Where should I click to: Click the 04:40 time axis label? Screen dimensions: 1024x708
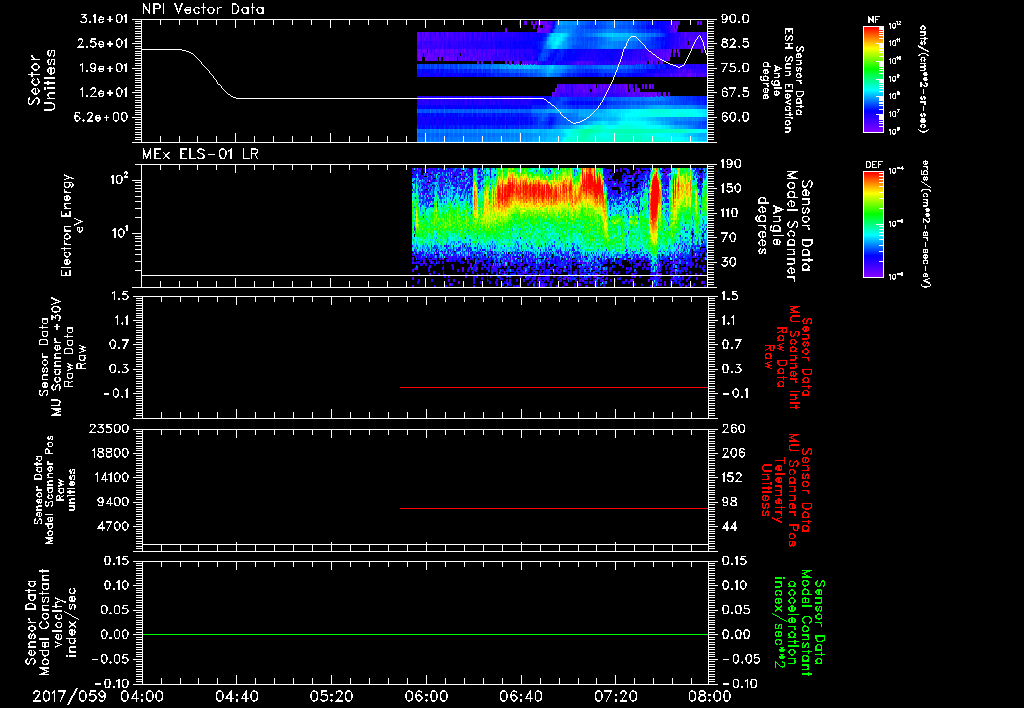236,696
